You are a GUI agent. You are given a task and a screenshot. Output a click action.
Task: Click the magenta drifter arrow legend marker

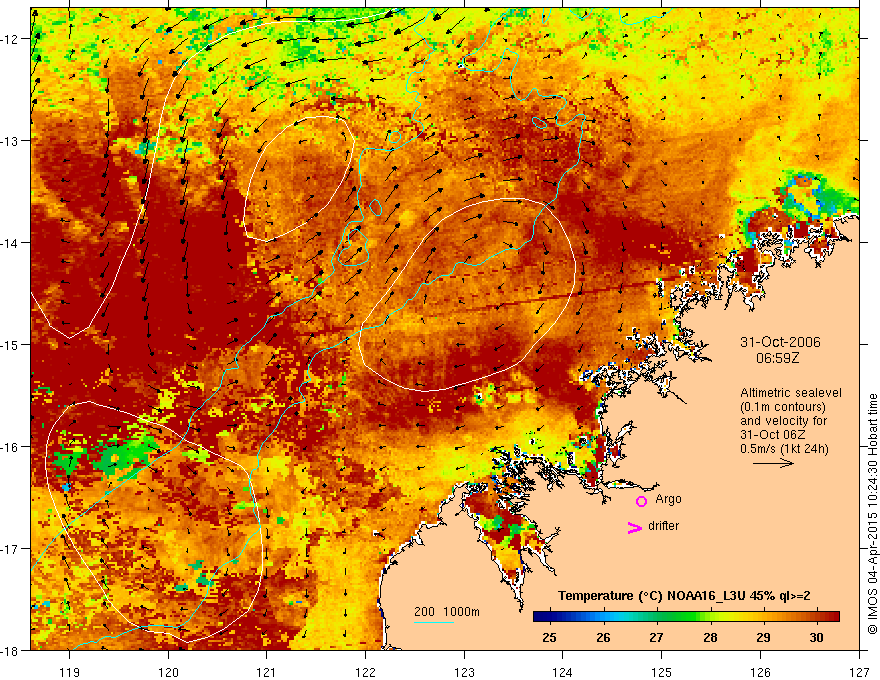[x=635, y=527]
